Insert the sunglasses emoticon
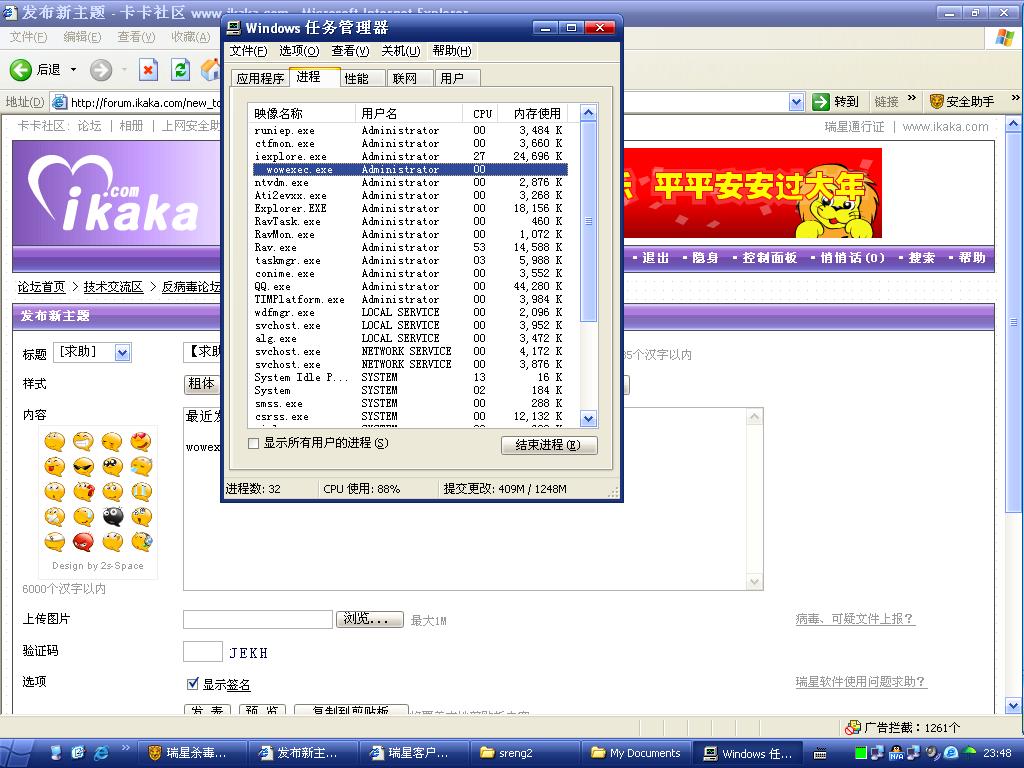 click(x=84, y=466)
